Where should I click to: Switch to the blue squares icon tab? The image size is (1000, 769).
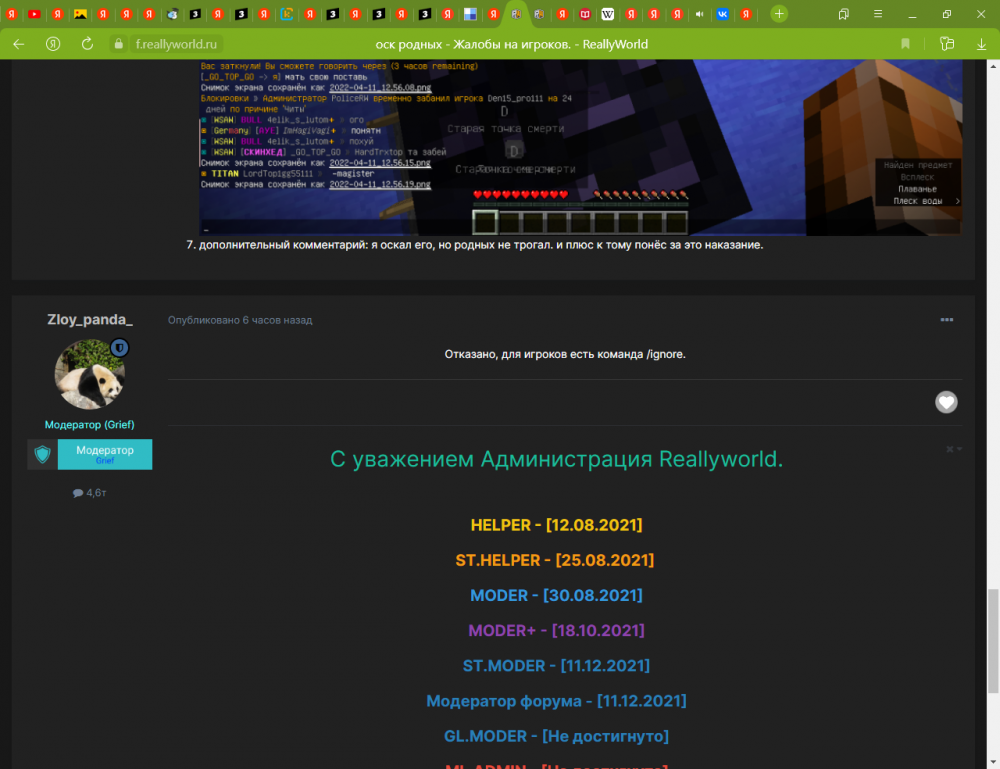click(x=470, y=14)
